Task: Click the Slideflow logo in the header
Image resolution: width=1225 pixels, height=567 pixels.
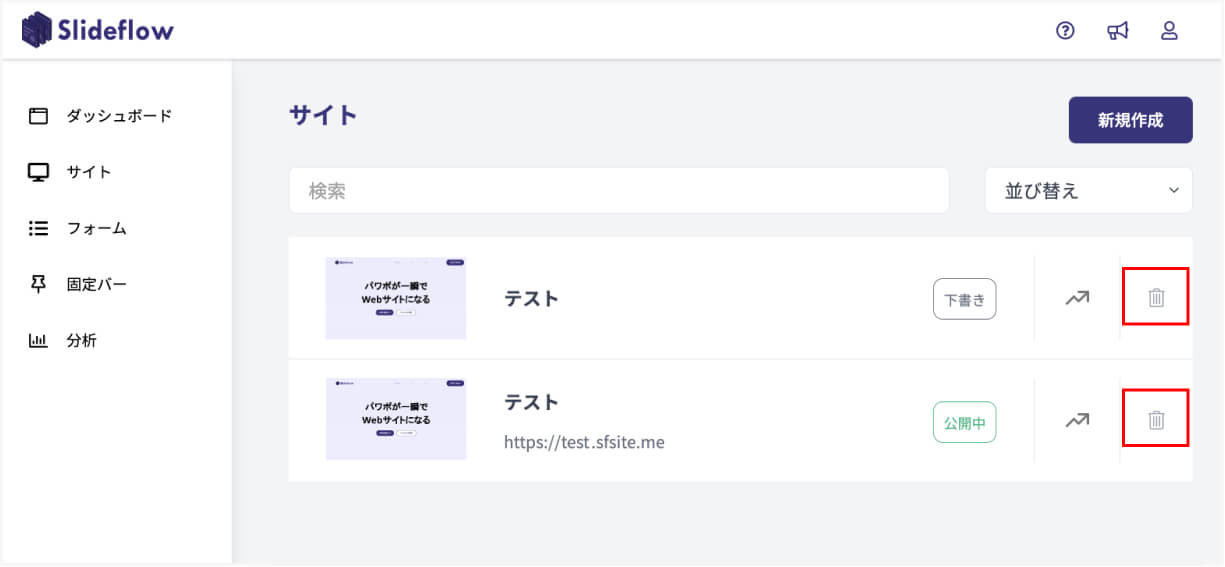Action: pyautogui.click(x=97, y=30)
